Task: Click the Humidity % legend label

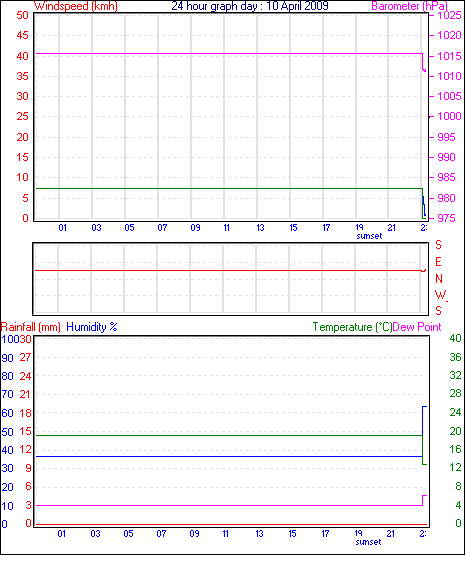Action: point(92,327)
